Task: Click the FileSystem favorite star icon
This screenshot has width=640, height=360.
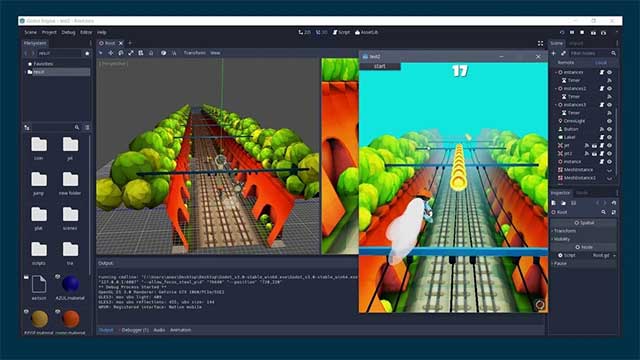Action: [87, 53]
